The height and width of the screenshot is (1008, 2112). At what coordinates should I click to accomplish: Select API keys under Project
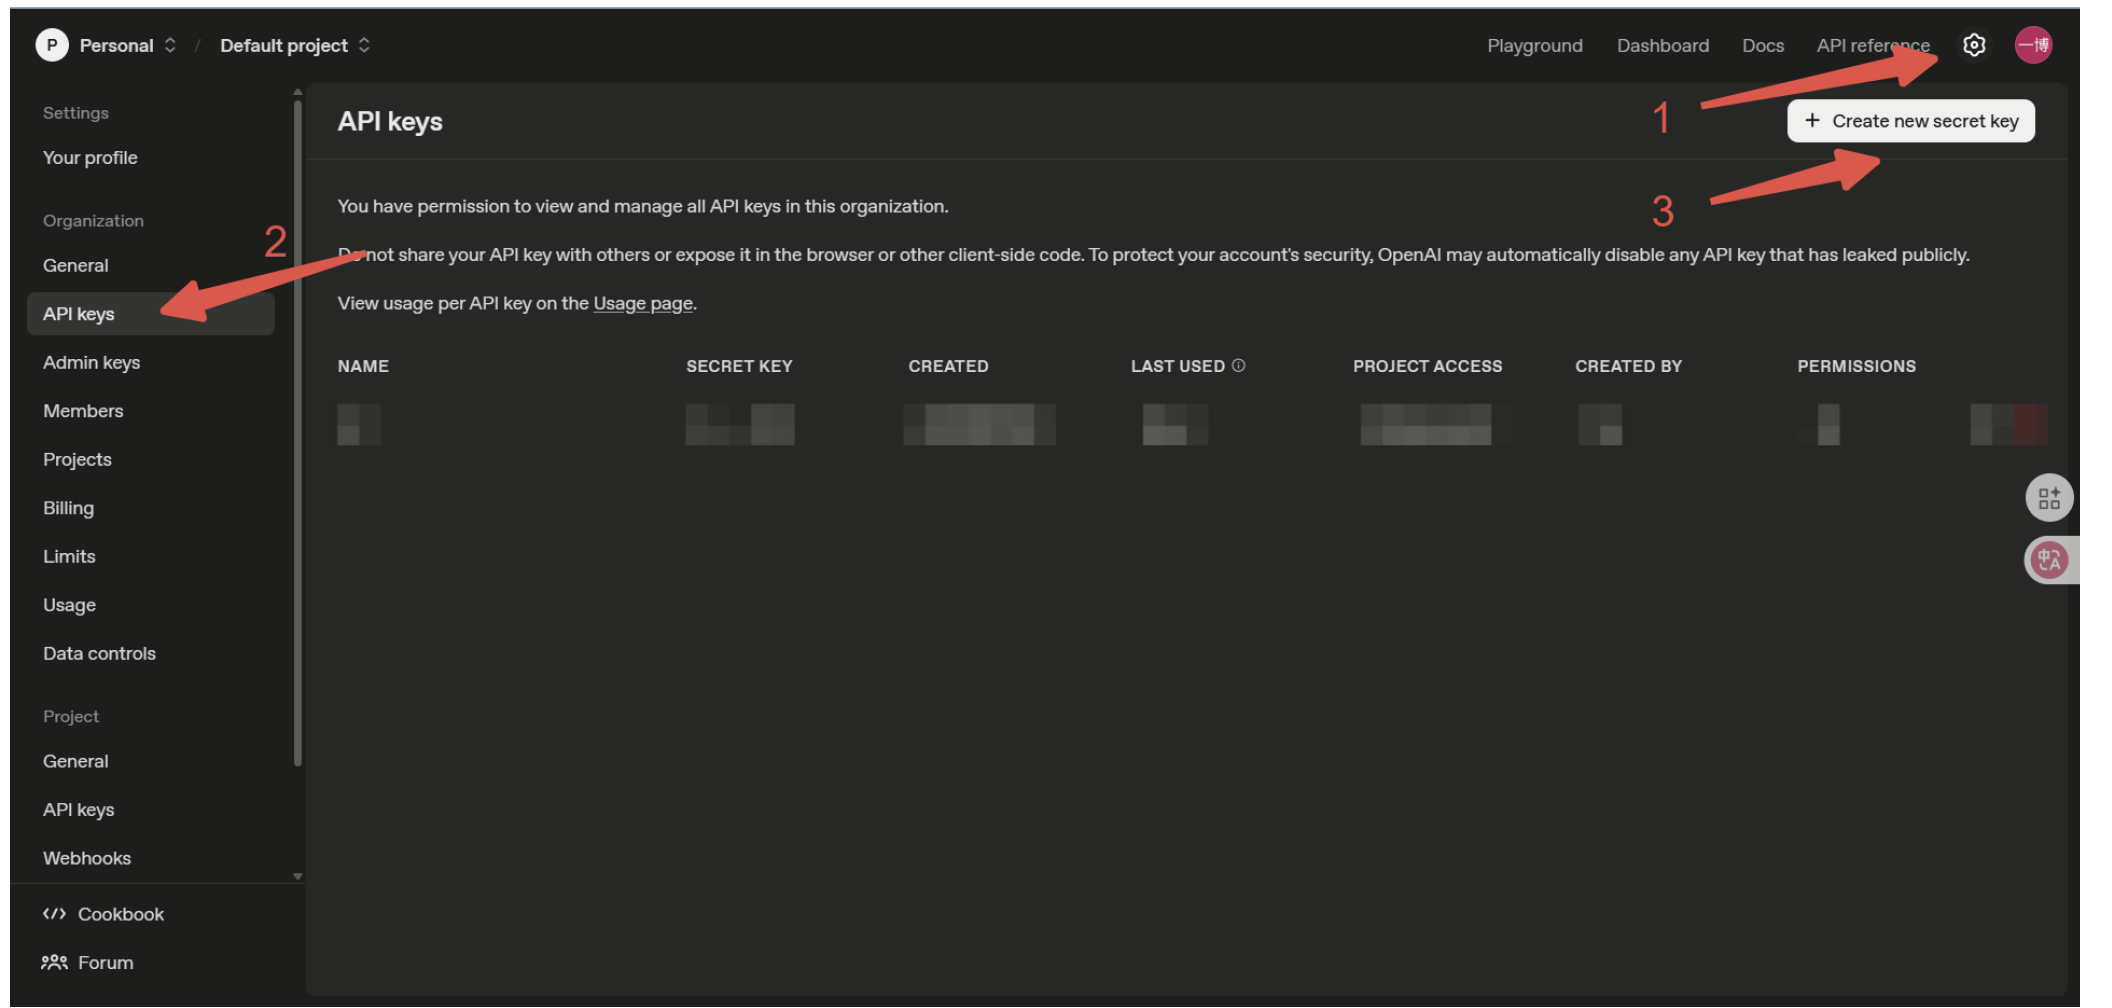tap(79, 810)
